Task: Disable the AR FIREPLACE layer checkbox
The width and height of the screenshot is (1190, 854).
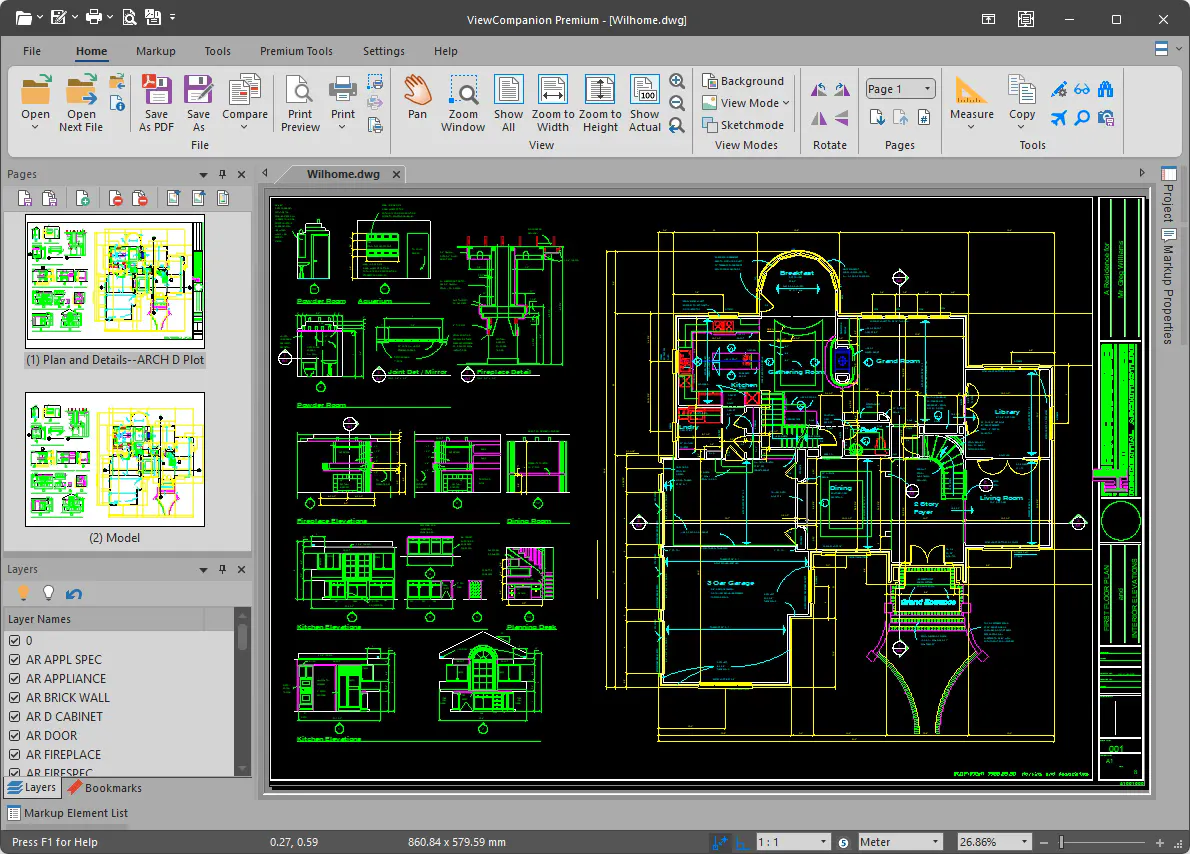Action: coord(14,755)
